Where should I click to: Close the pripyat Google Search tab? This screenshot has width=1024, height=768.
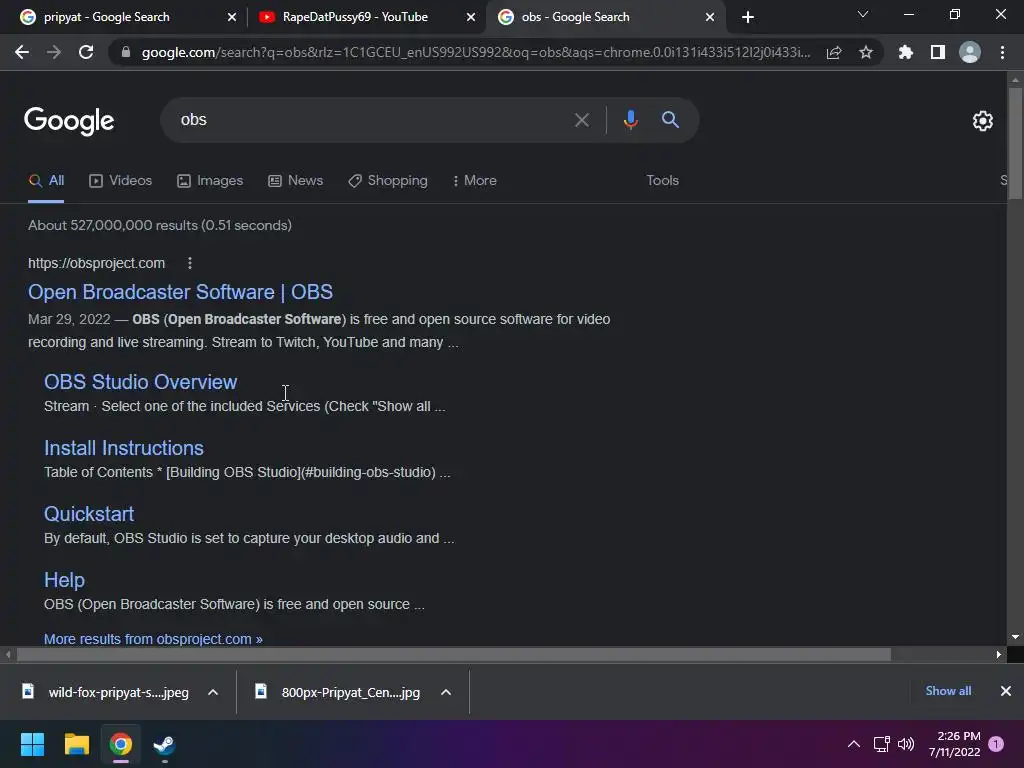[232, 17]
